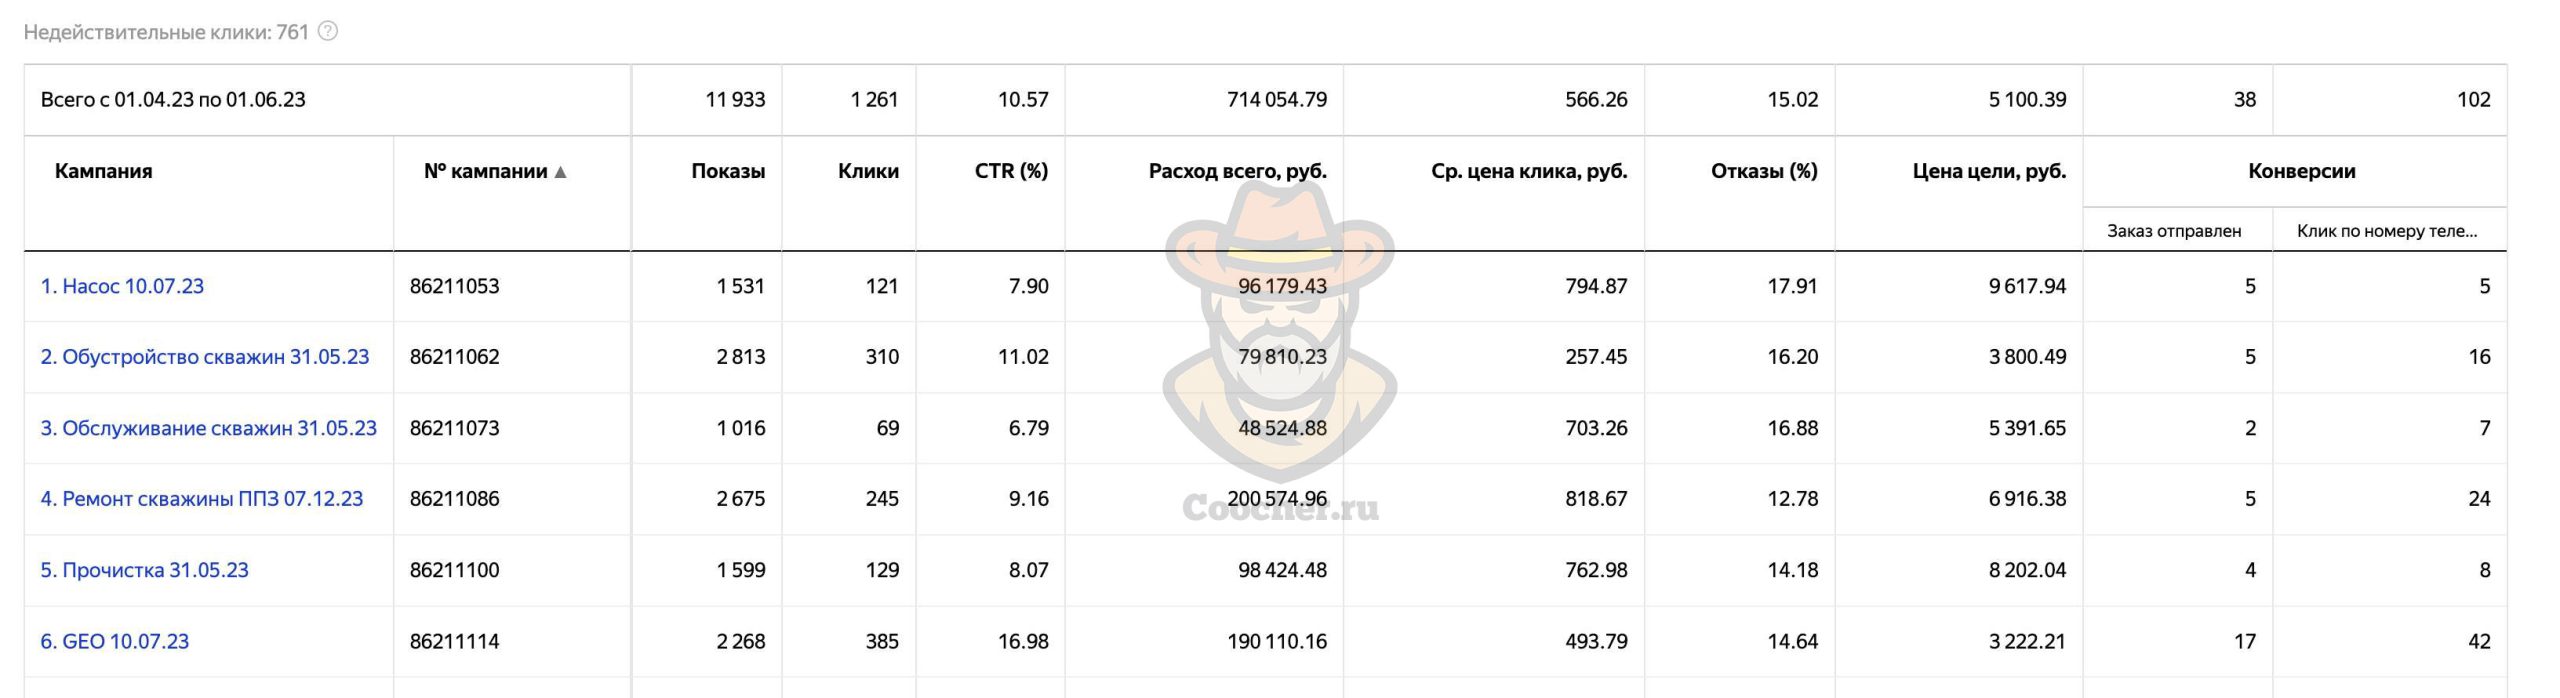This screenshot has width=2560, height=698.
Task: Sort table by CTR (%) column
Action: (1010, 171)
